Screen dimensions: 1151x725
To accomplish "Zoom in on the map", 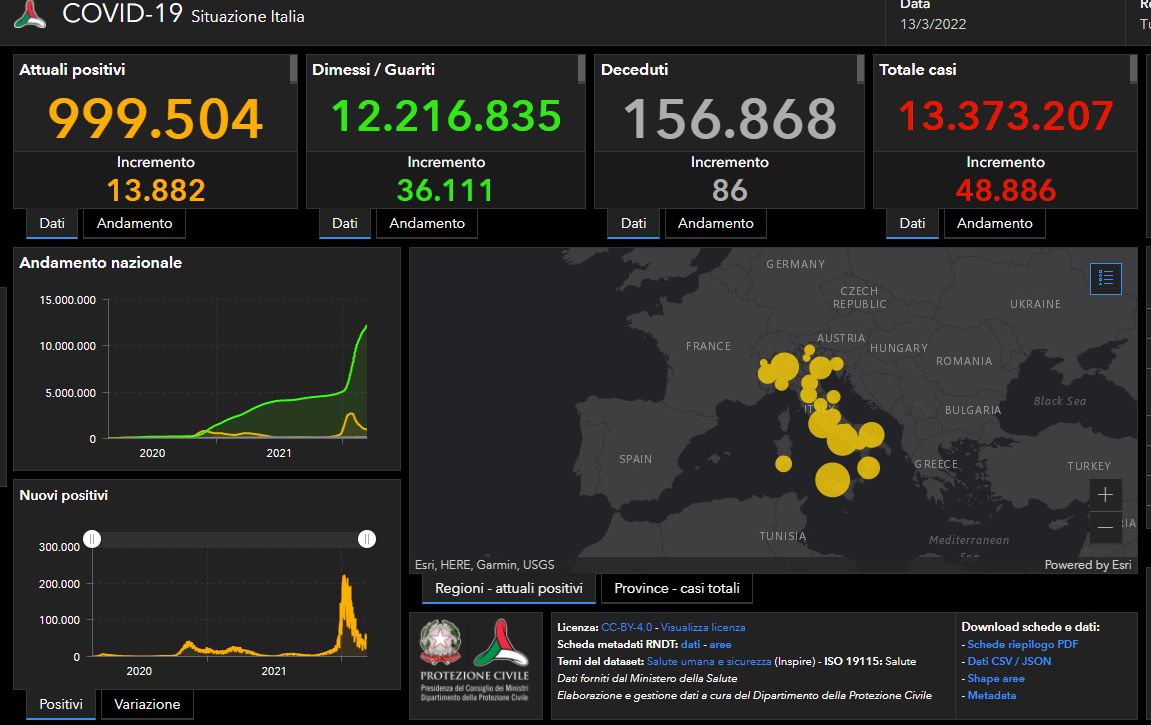I will click(x=1105, y=494).
